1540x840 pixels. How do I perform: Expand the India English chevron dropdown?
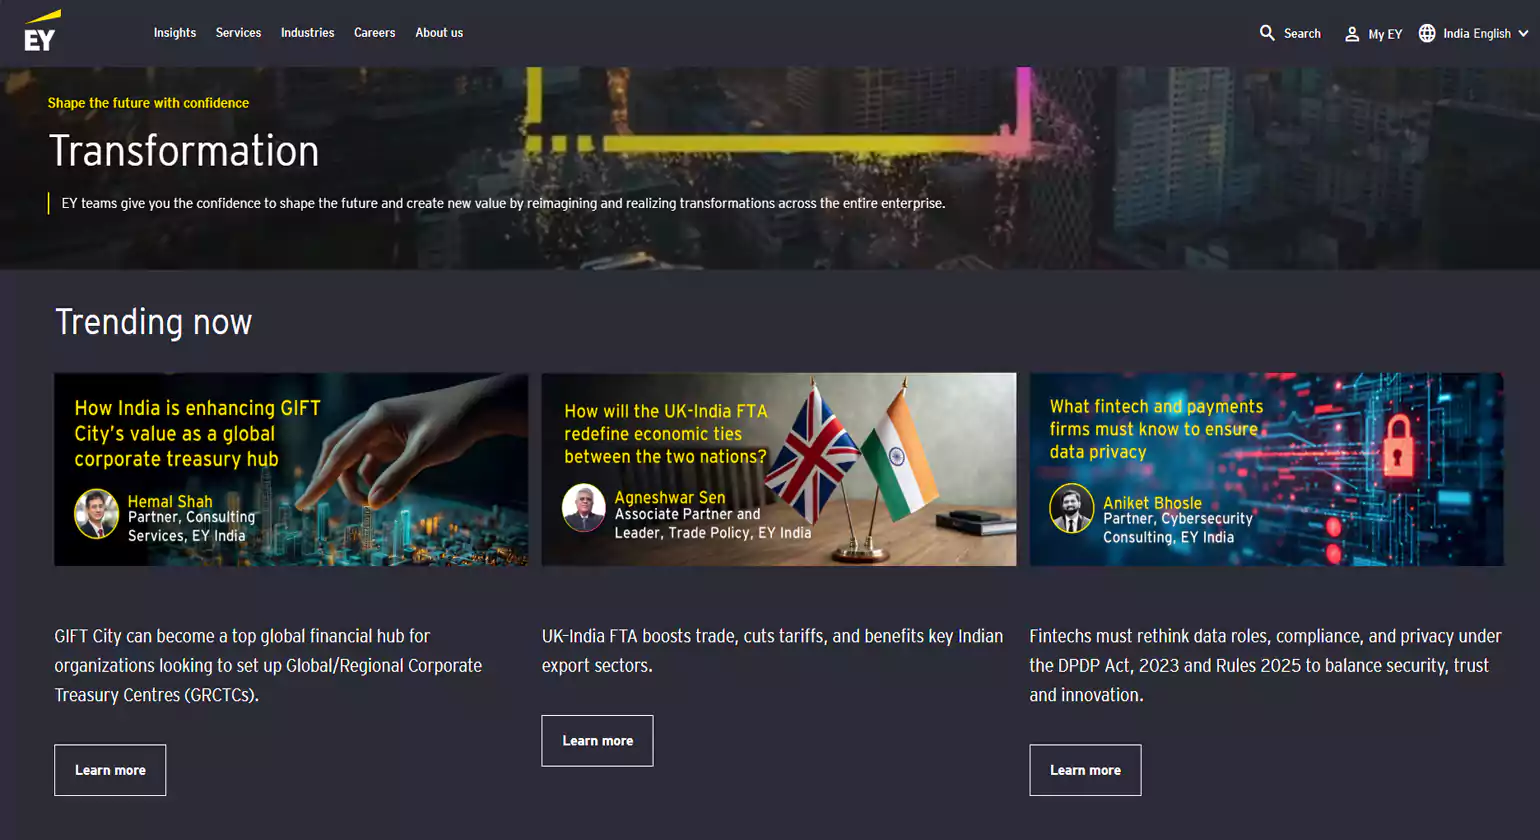click(1523, 33)
